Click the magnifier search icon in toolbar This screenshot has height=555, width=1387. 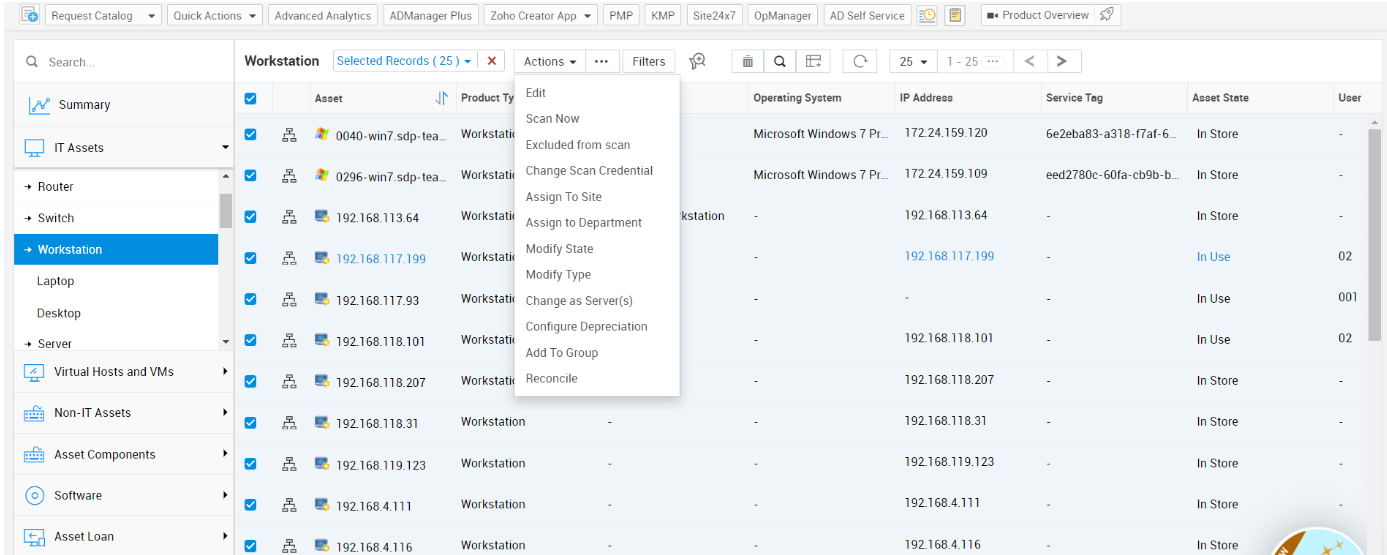click(779, 62)
